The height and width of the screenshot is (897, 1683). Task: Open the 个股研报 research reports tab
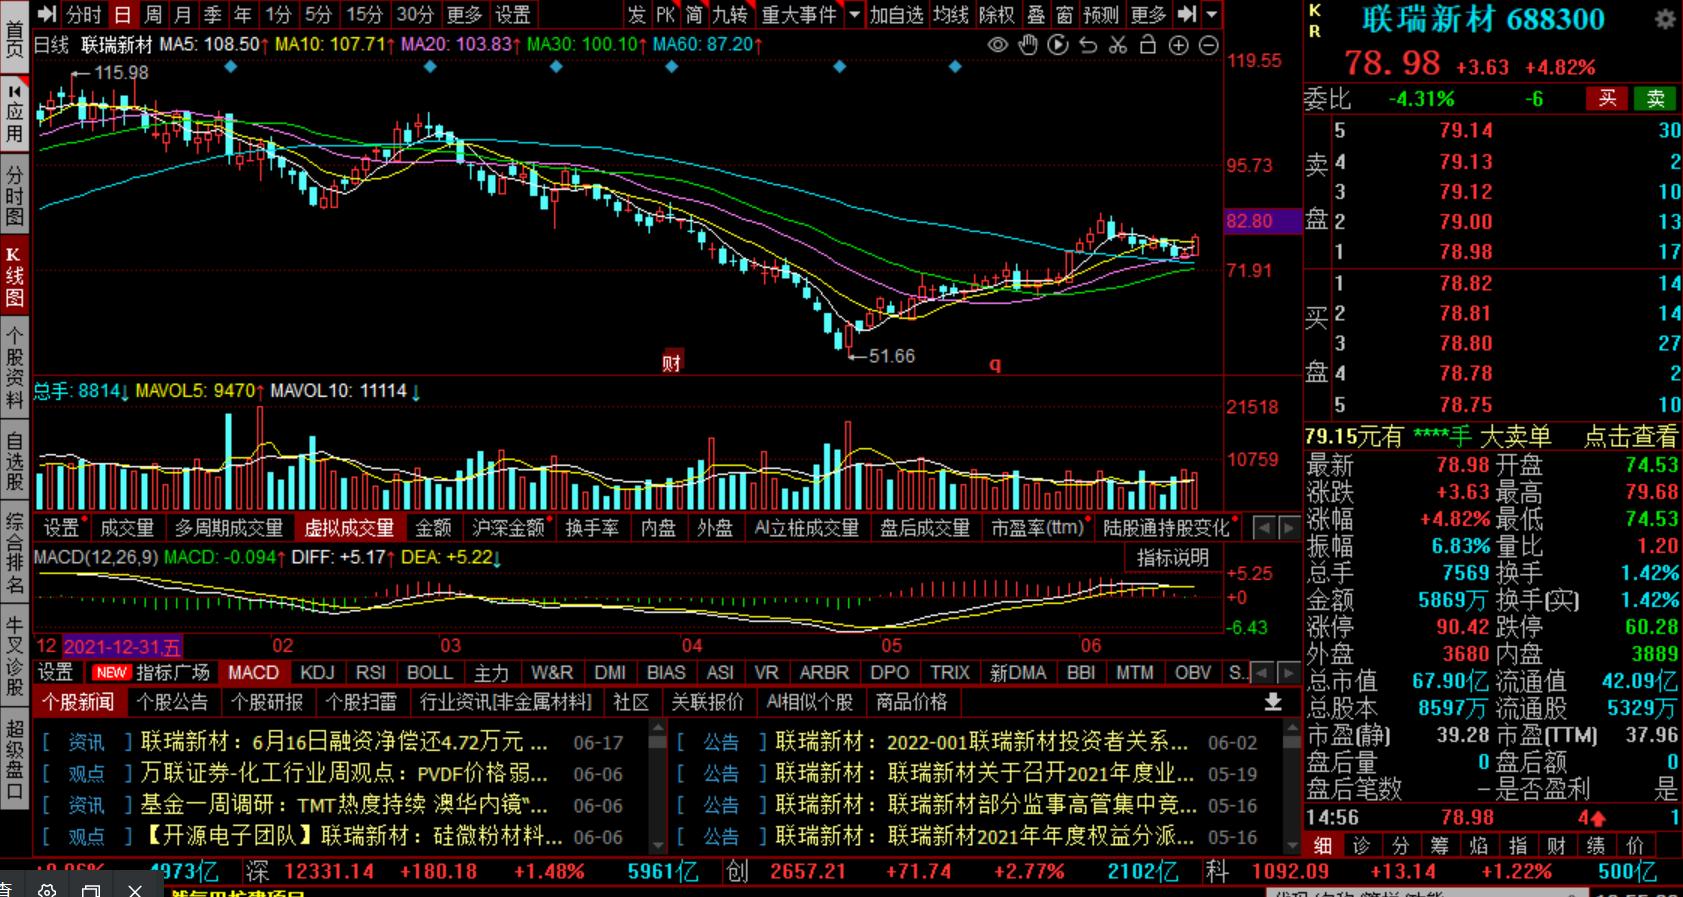(266, 702)
